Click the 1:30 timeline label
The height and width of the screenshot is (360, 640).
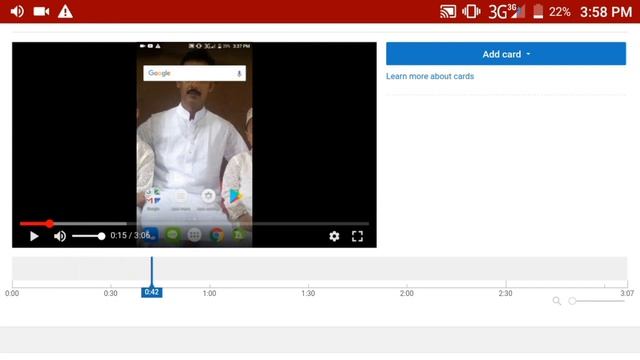[x=308, y=293]
